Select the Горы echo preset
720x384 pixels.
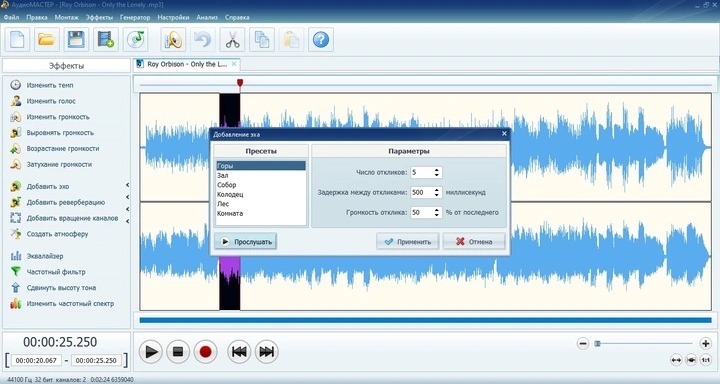260,166
